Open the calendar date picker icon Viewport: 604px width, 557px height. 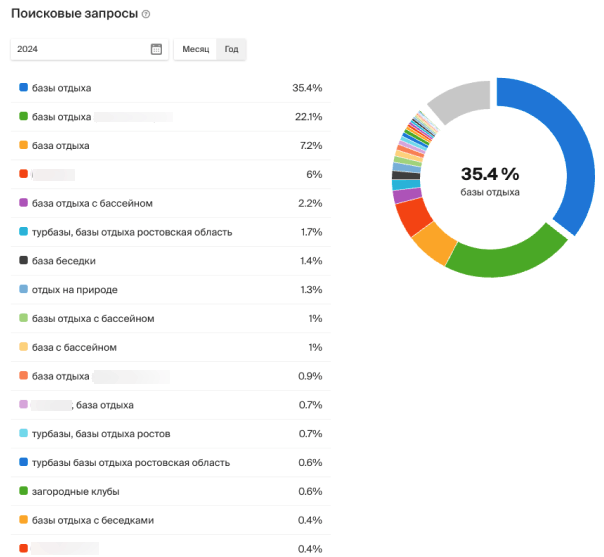pyautogui.click(x=156, y=49)
